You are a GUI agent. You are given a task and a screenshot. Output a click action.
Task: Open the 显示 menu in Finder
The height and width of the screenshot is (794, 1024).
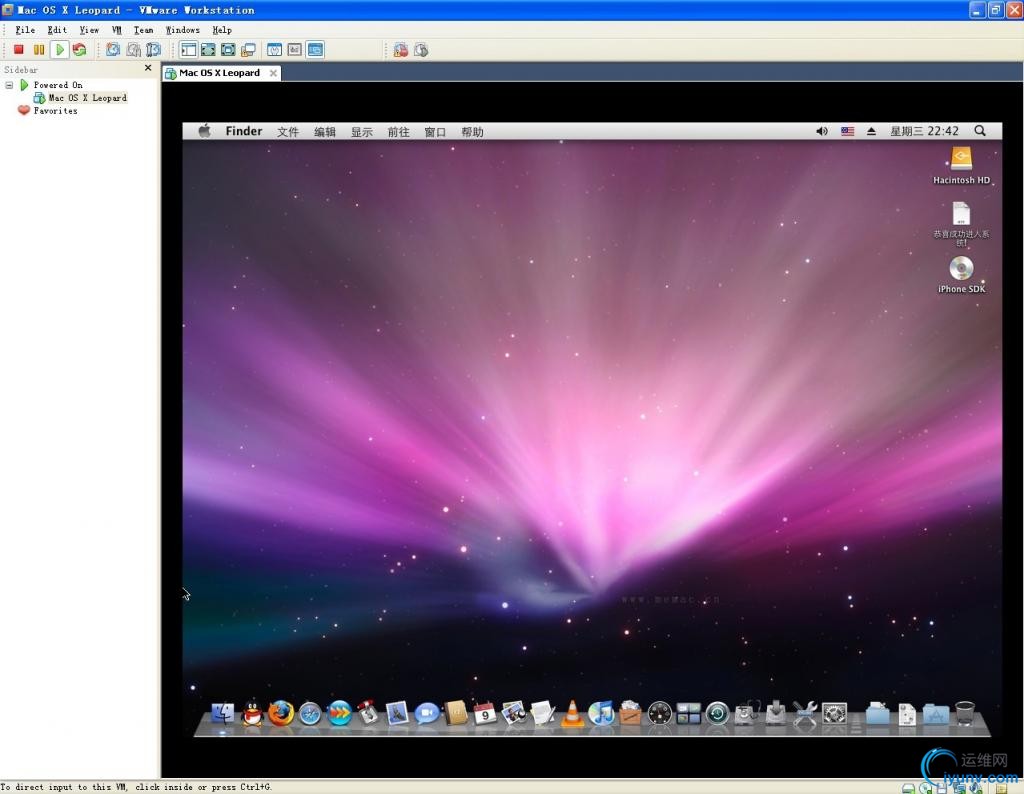362,132
